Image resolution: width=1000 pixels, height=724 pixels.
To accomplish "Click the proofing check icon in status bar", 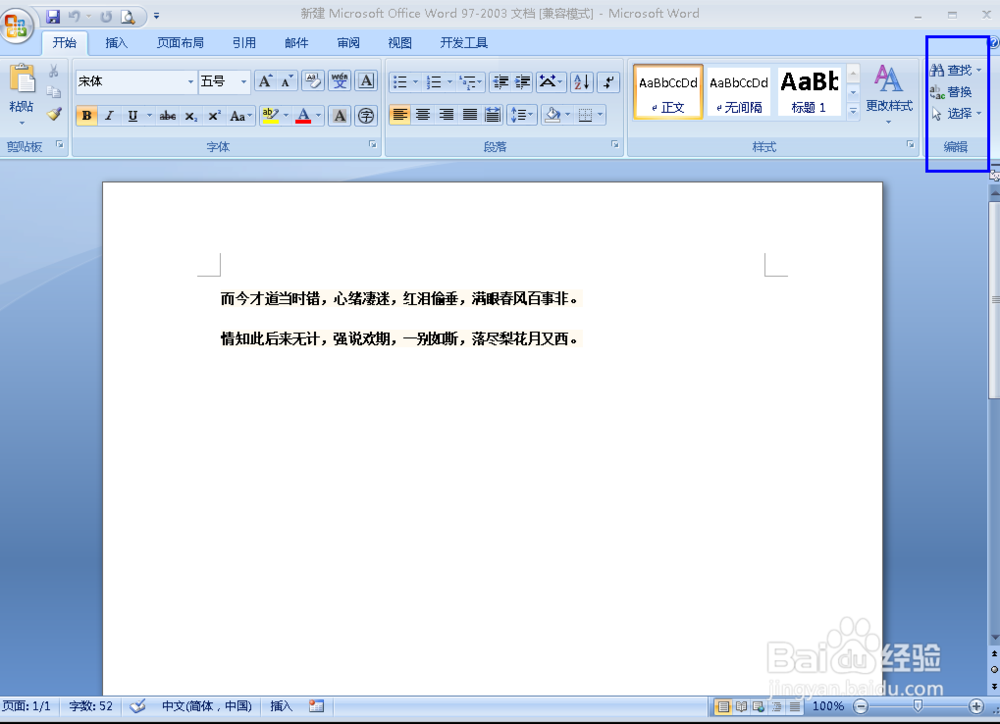I will tap(138, 706).
